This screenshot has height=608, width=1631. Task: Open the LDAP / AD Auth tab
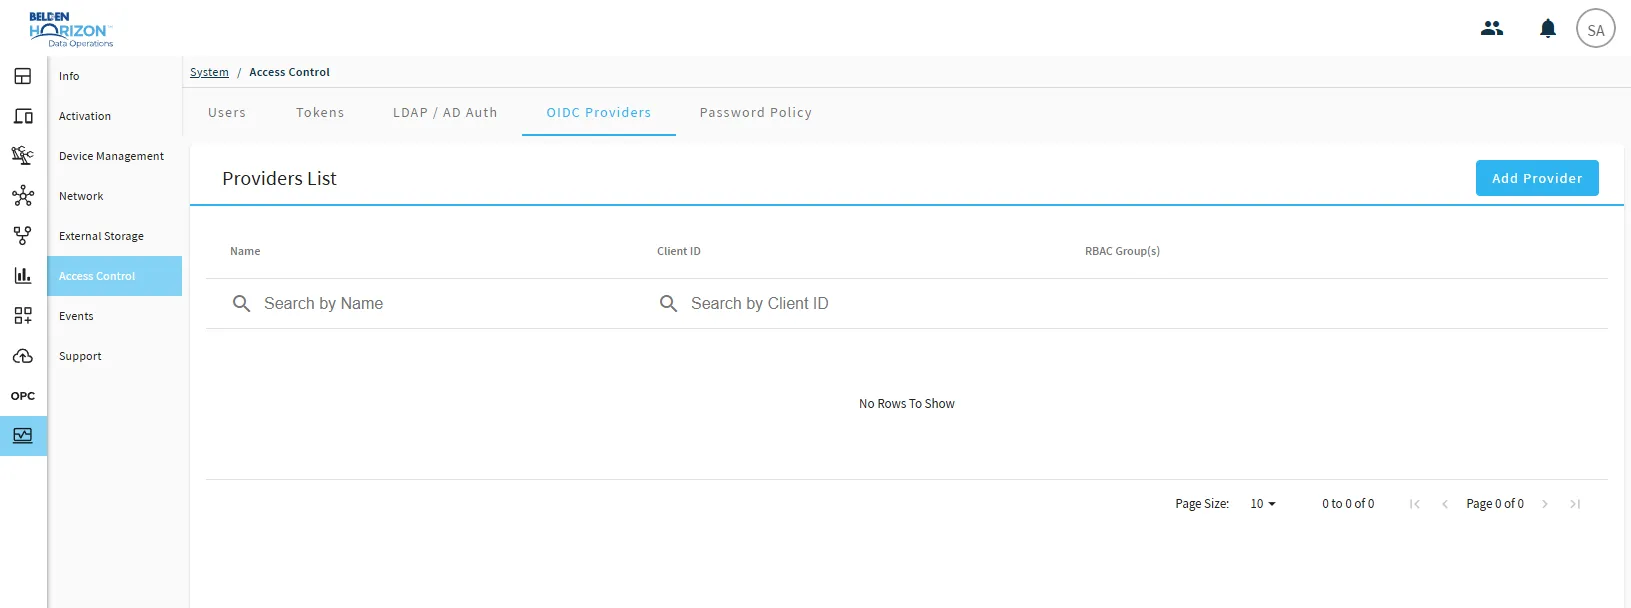(x=445, y=113)
